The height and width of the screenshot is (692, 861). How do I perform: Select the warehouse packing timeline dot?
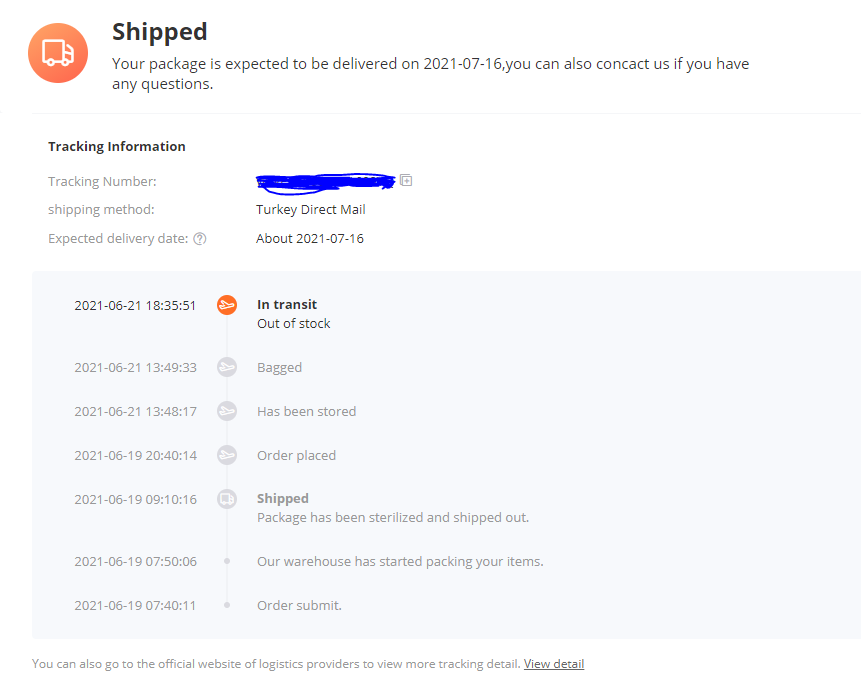point(227,562)
